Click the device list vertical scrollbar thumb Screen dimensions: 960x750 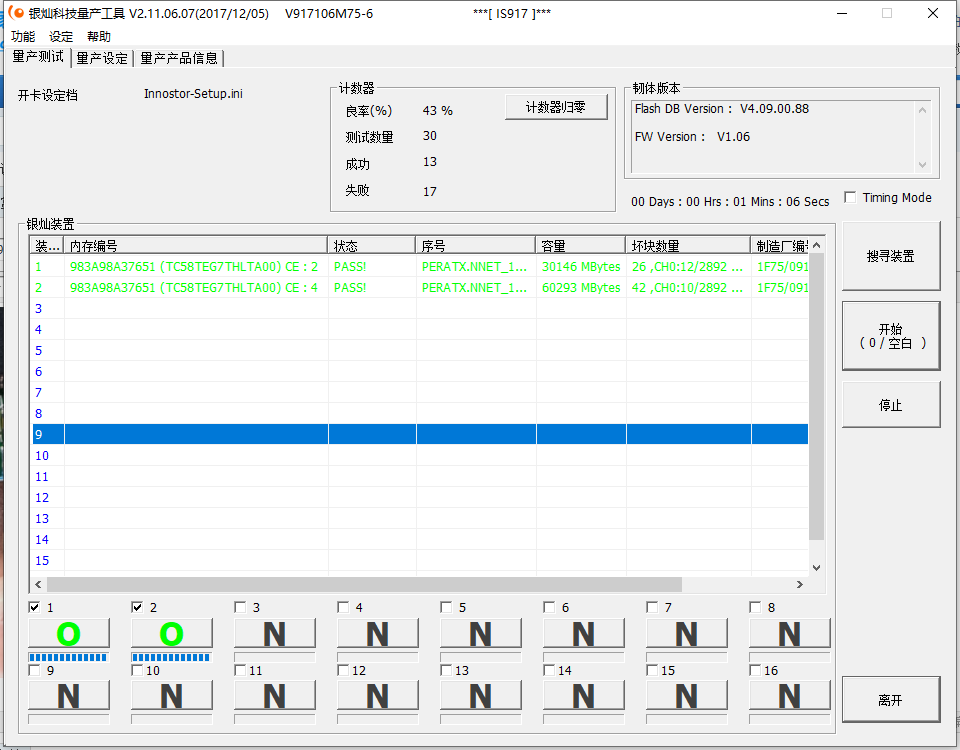[x=816, y=396]
